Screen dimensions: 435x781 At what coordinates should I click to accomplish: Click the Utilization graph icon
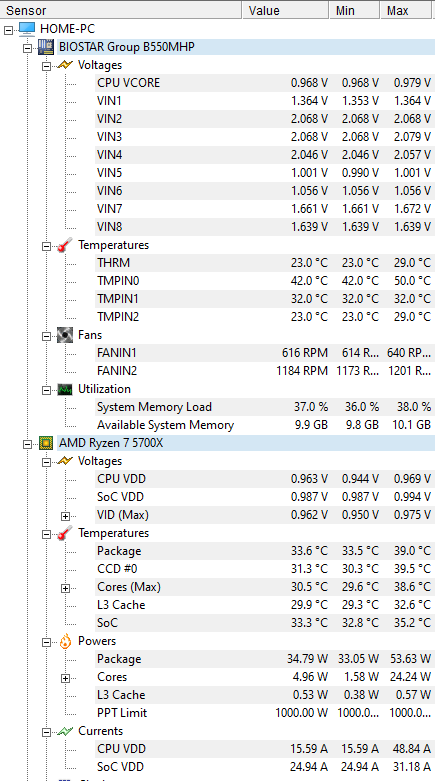65,389
